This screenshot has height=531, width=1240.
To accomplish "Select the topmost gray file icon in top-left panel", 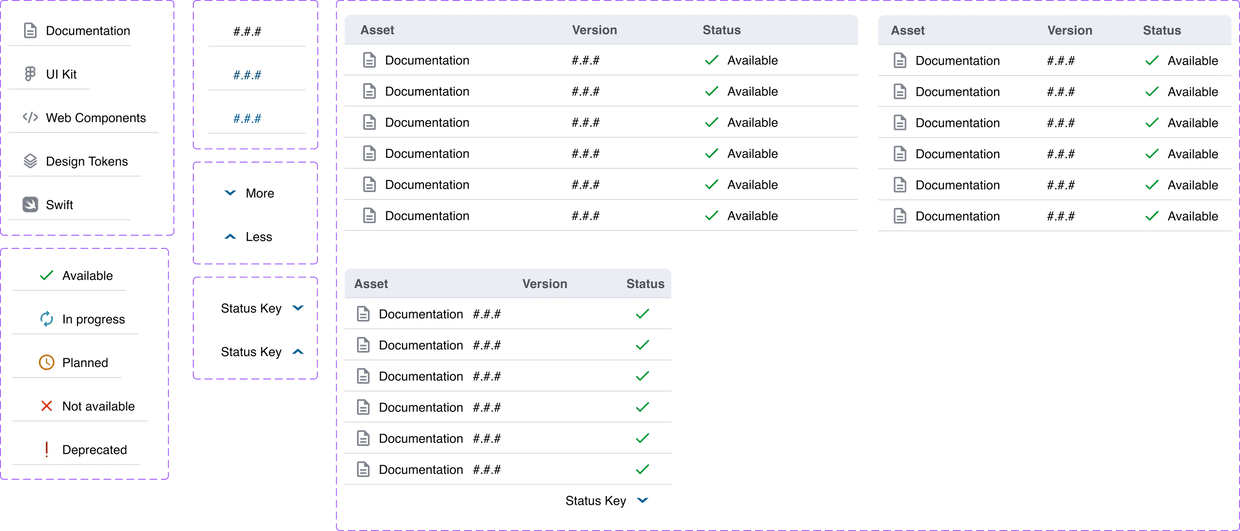I will click(30, 31).
